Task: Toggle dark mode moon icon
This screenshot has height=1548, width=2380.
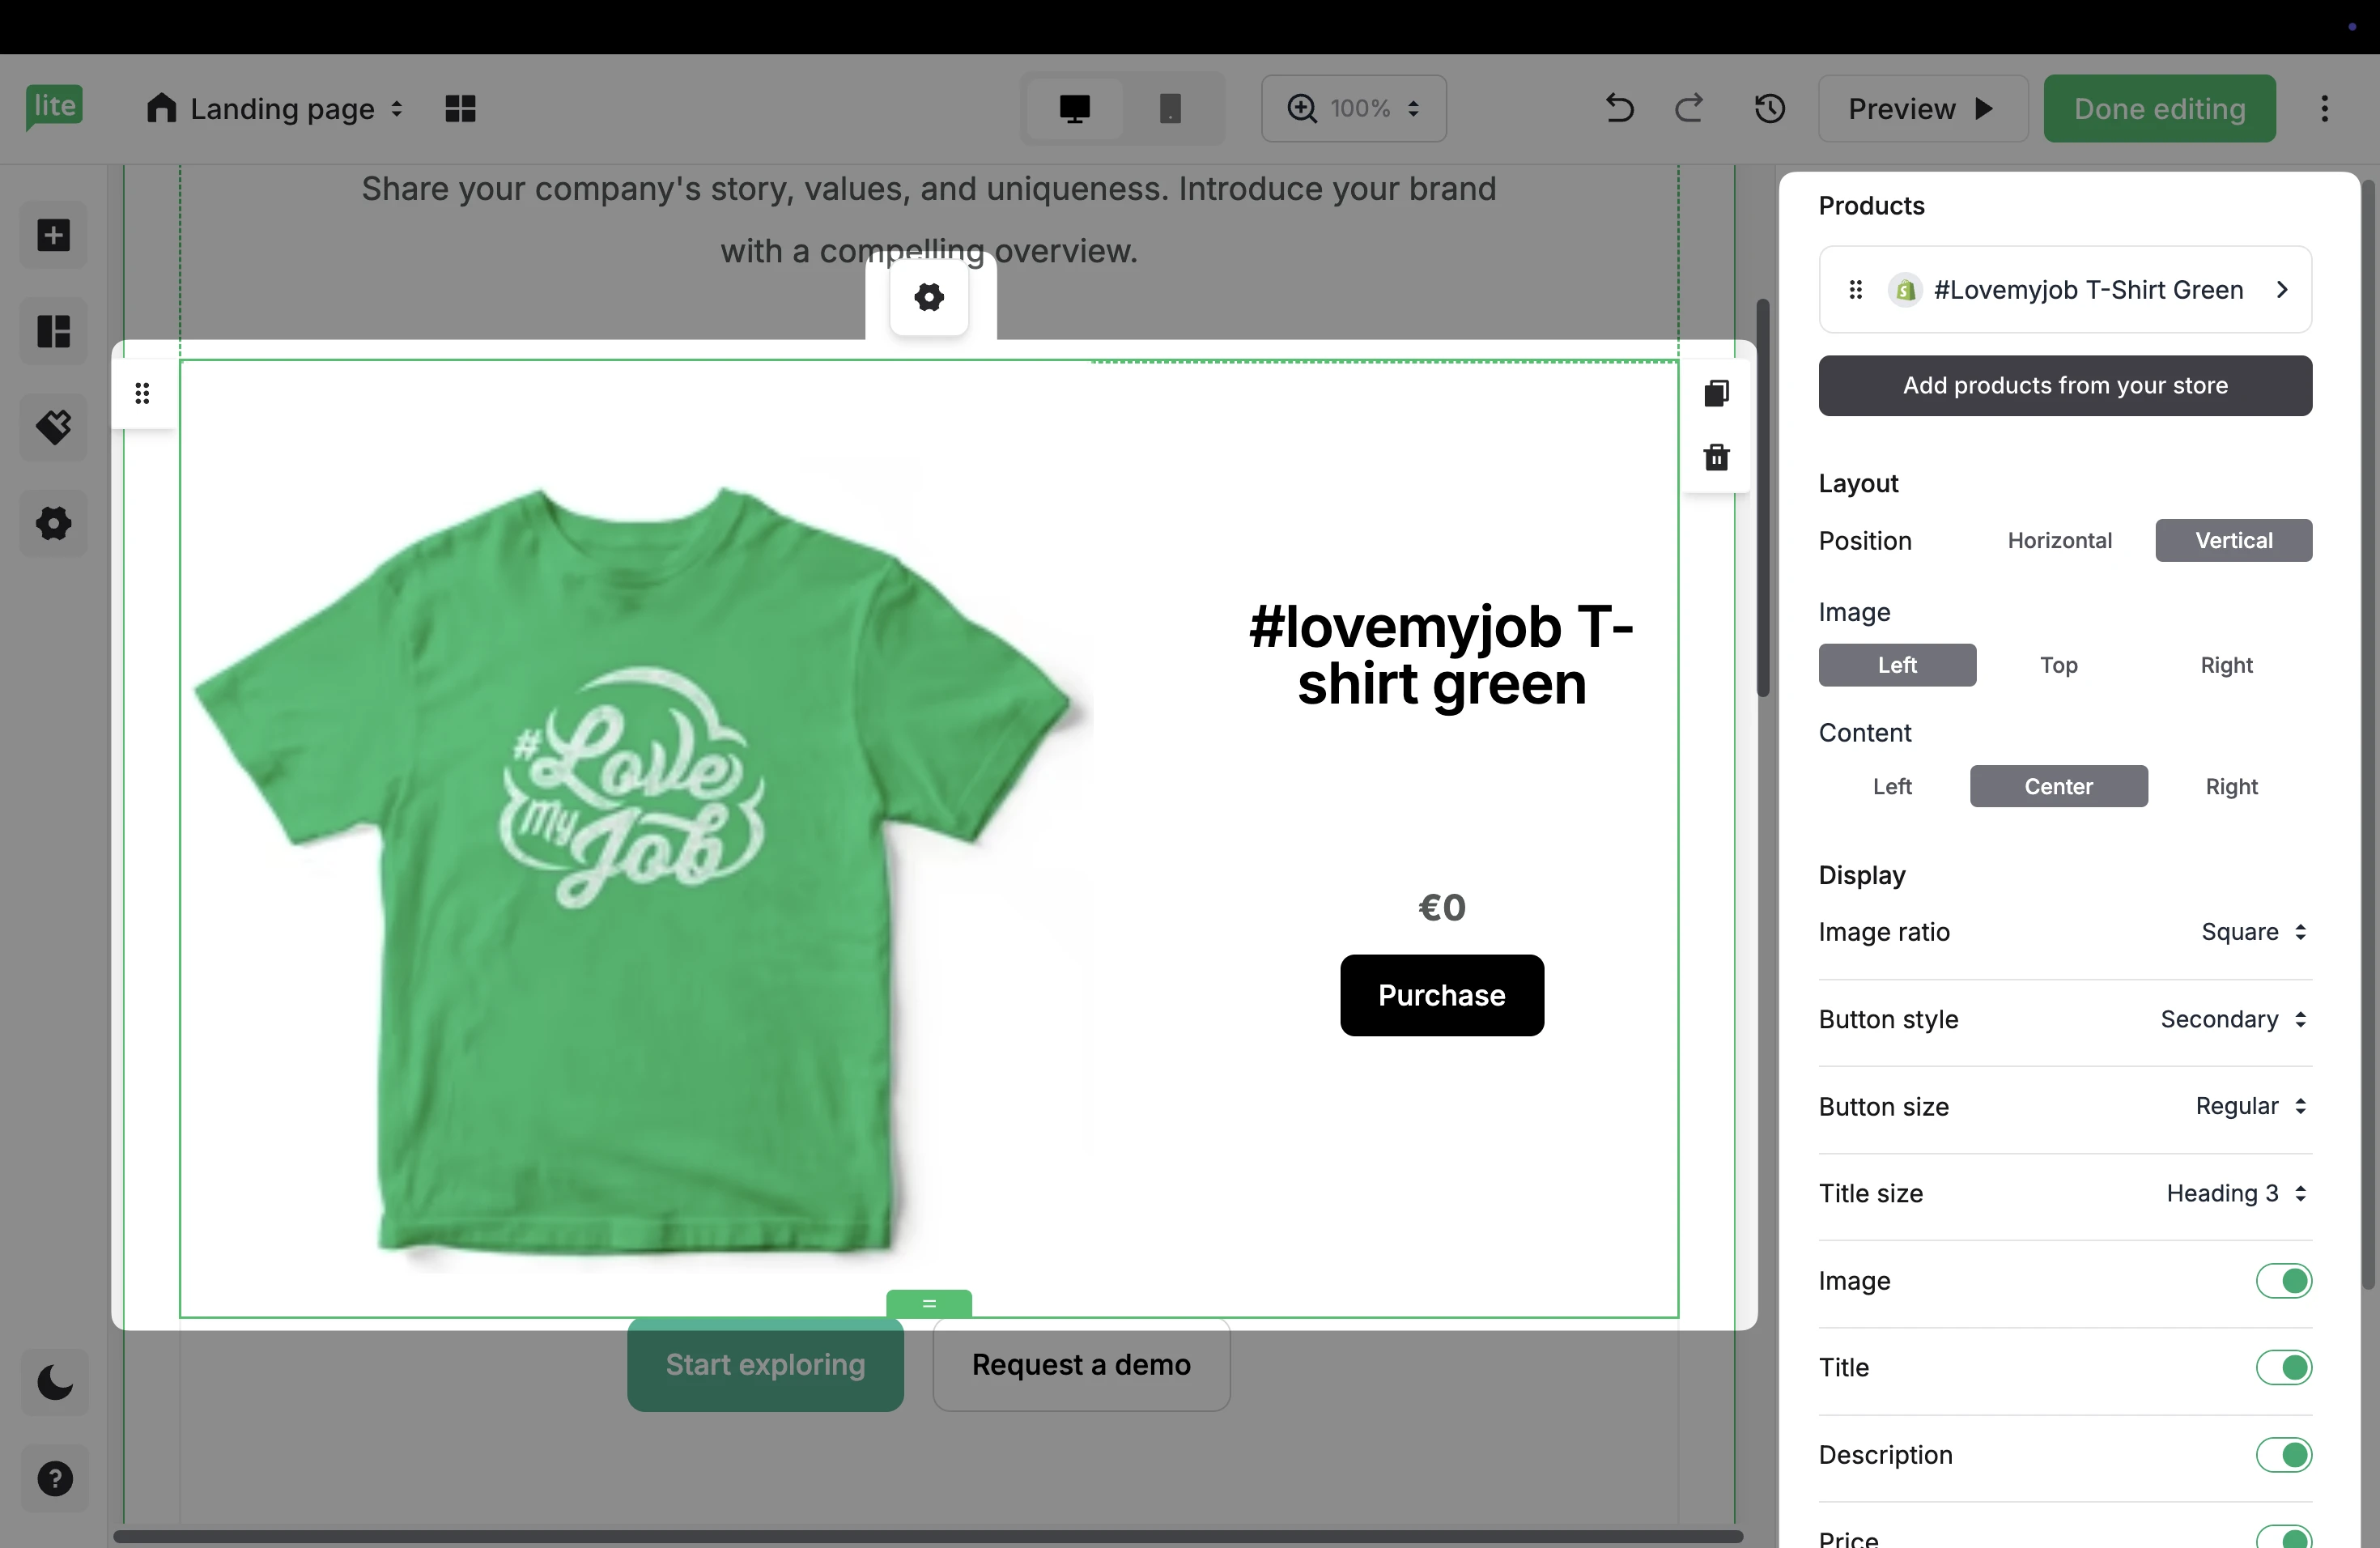Action: 55,1383
